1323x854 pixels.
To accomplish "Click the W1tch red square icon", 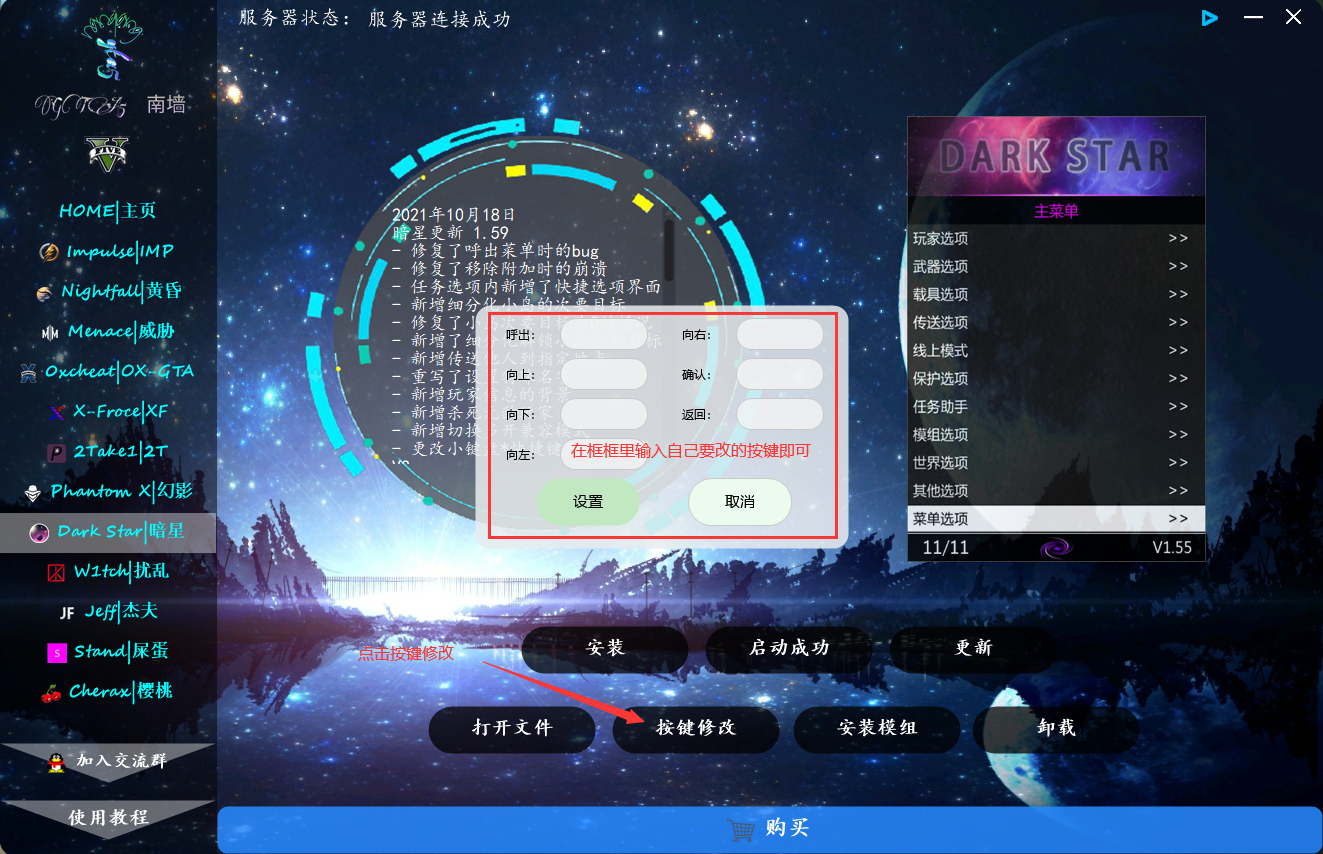I will click(56, 572).
